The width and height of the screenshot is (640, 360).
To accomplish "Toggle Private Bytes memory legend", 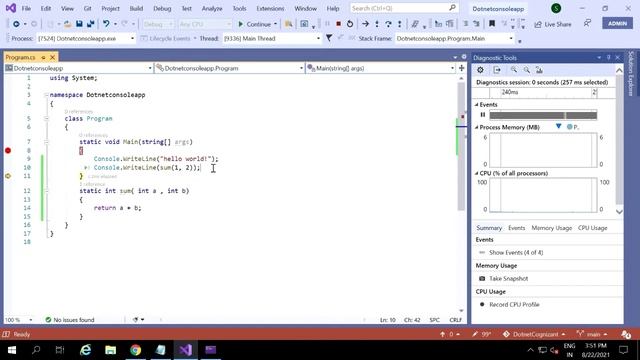I will (x=573, y=127).
